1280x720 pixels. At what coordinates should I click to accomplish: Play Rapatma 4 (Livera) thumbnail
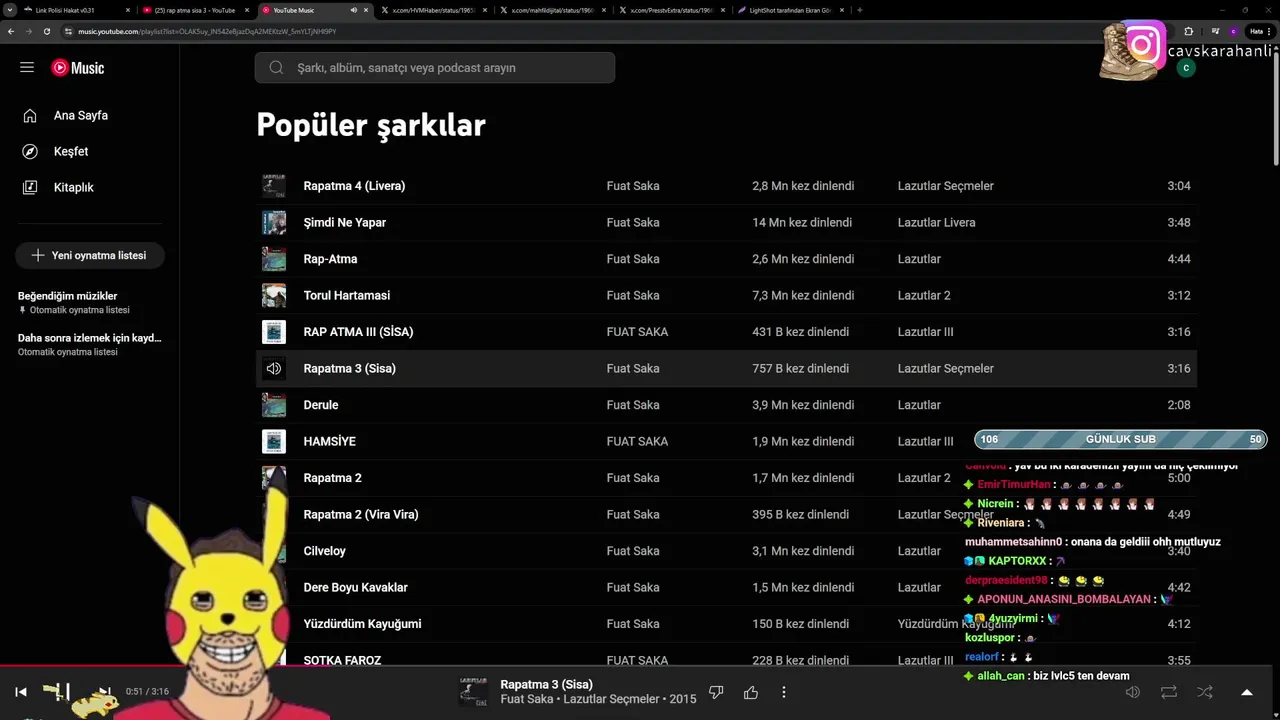(x=274, y=186)
